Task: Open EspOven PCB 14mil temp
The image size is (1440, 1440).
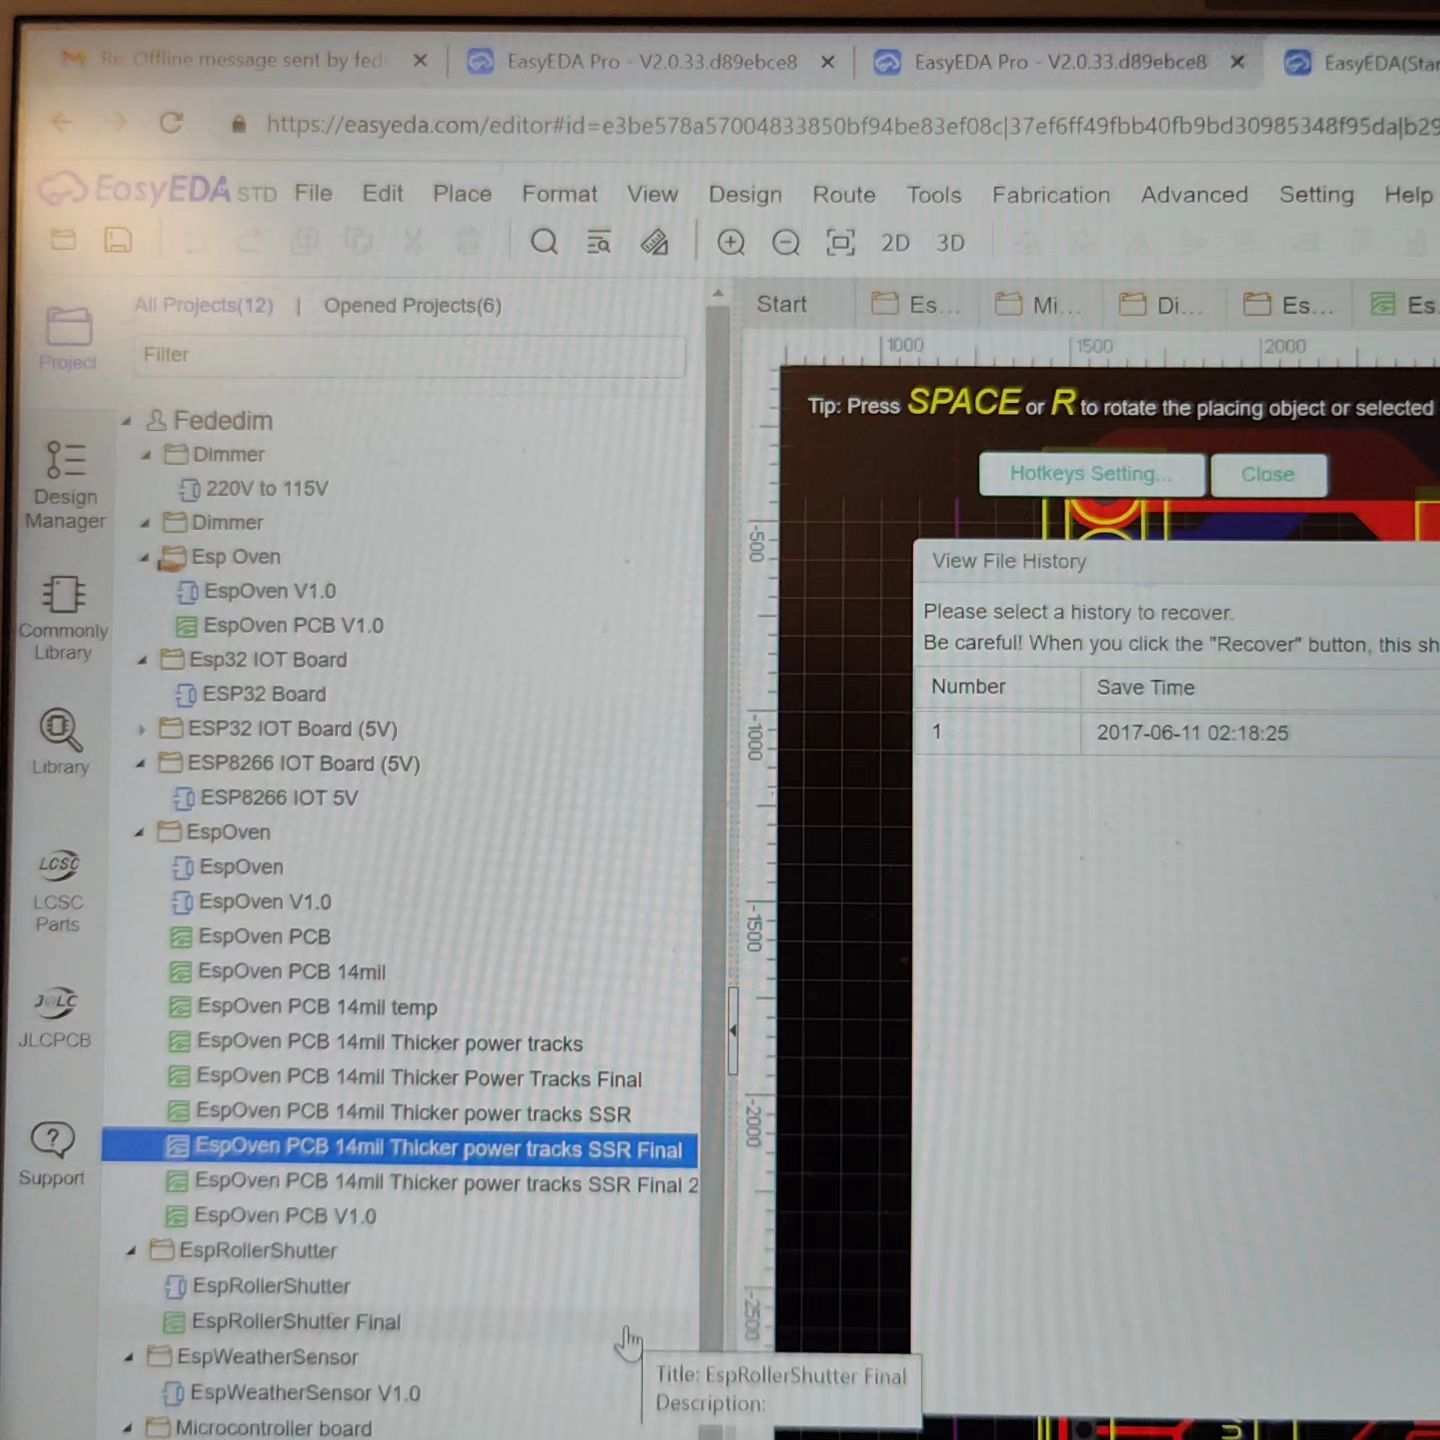Action: [x=316, y=1007]
